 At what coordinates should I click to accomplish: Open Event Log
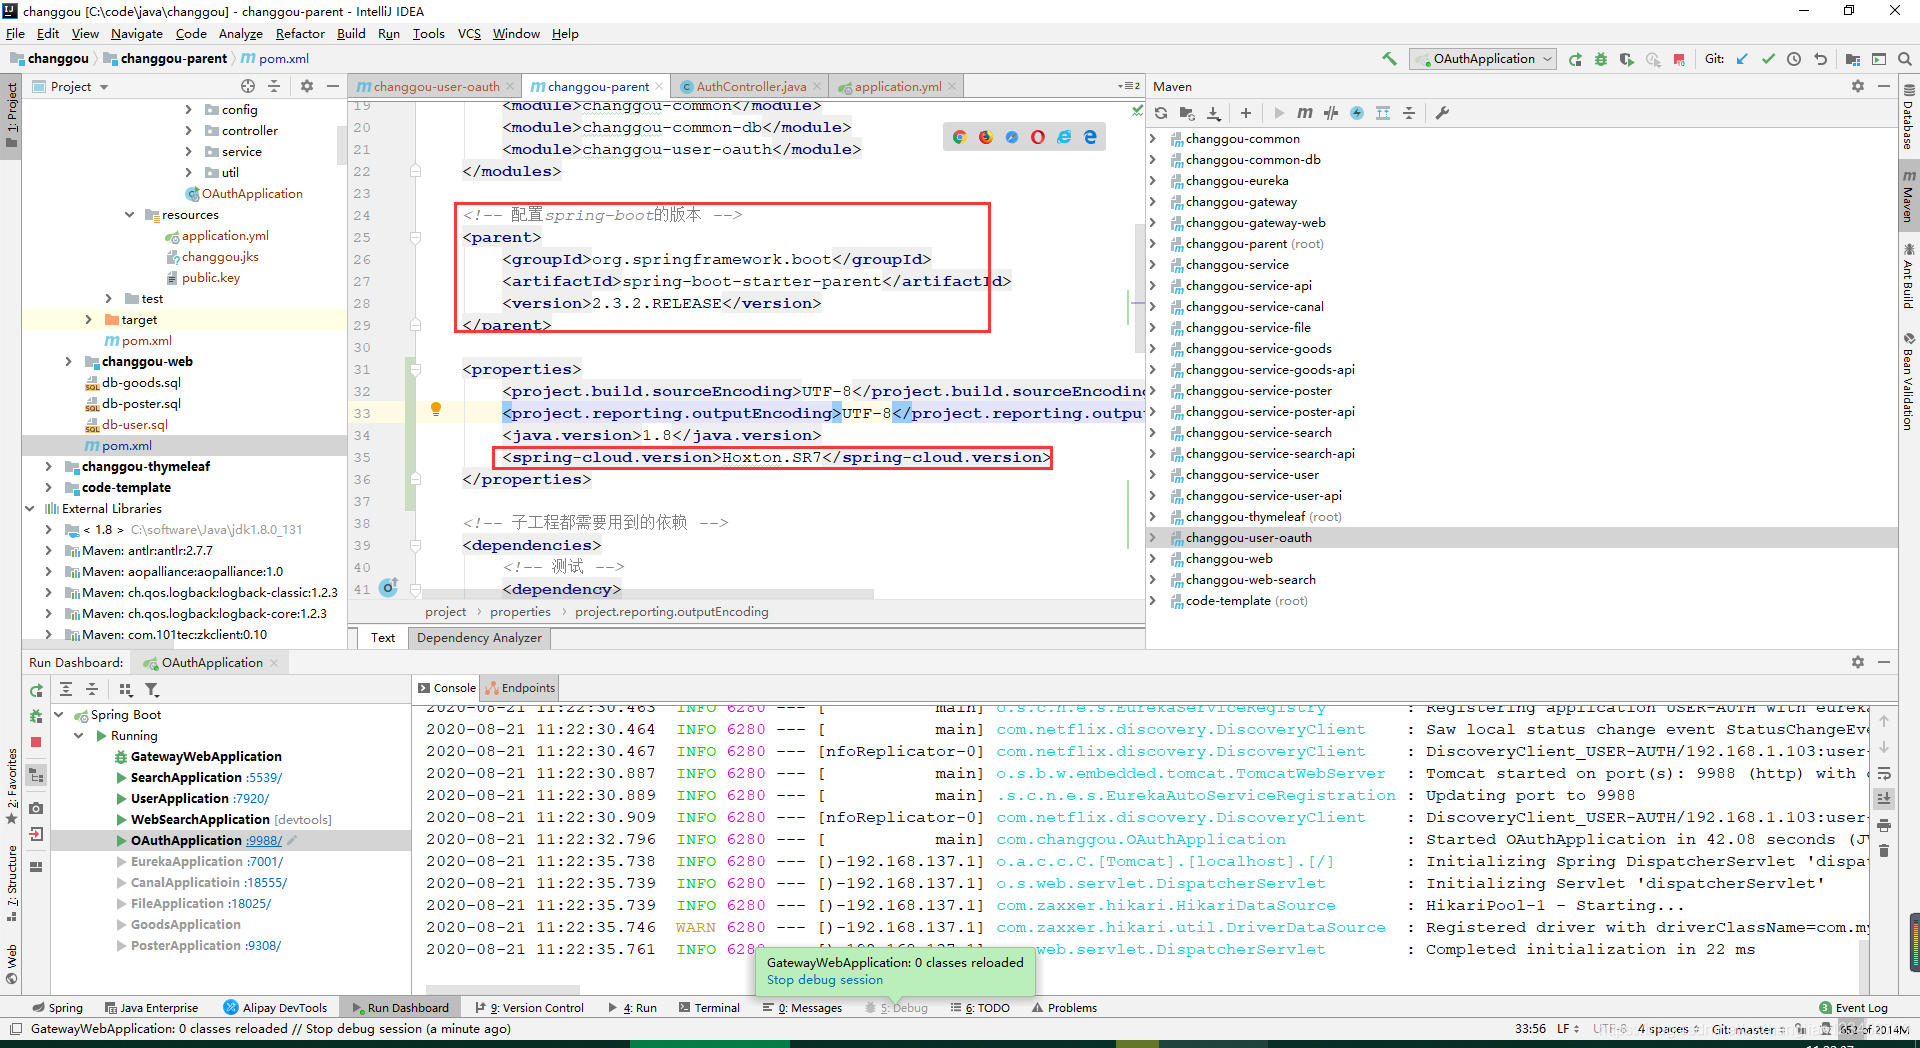(1854, 1008)
